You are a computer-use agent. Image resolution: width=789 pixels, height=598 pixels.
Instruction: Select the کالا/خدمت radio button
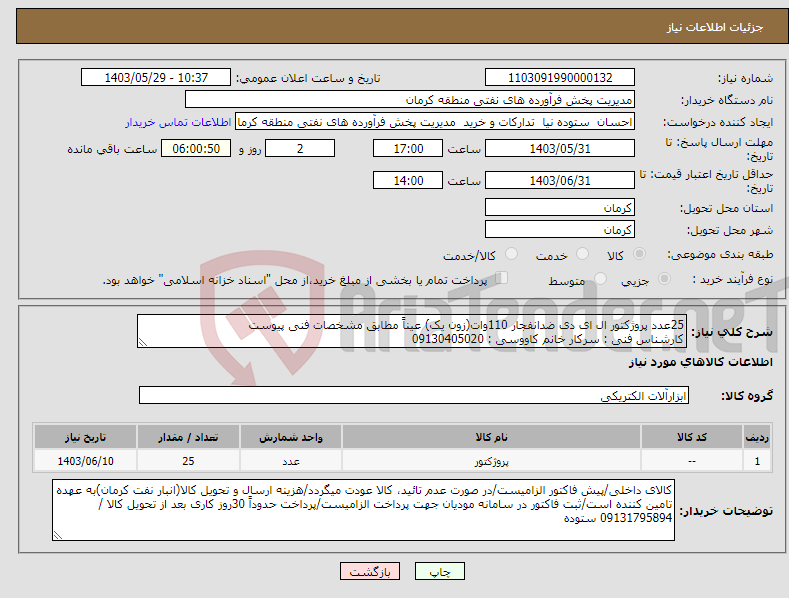(x=511, y=254)
